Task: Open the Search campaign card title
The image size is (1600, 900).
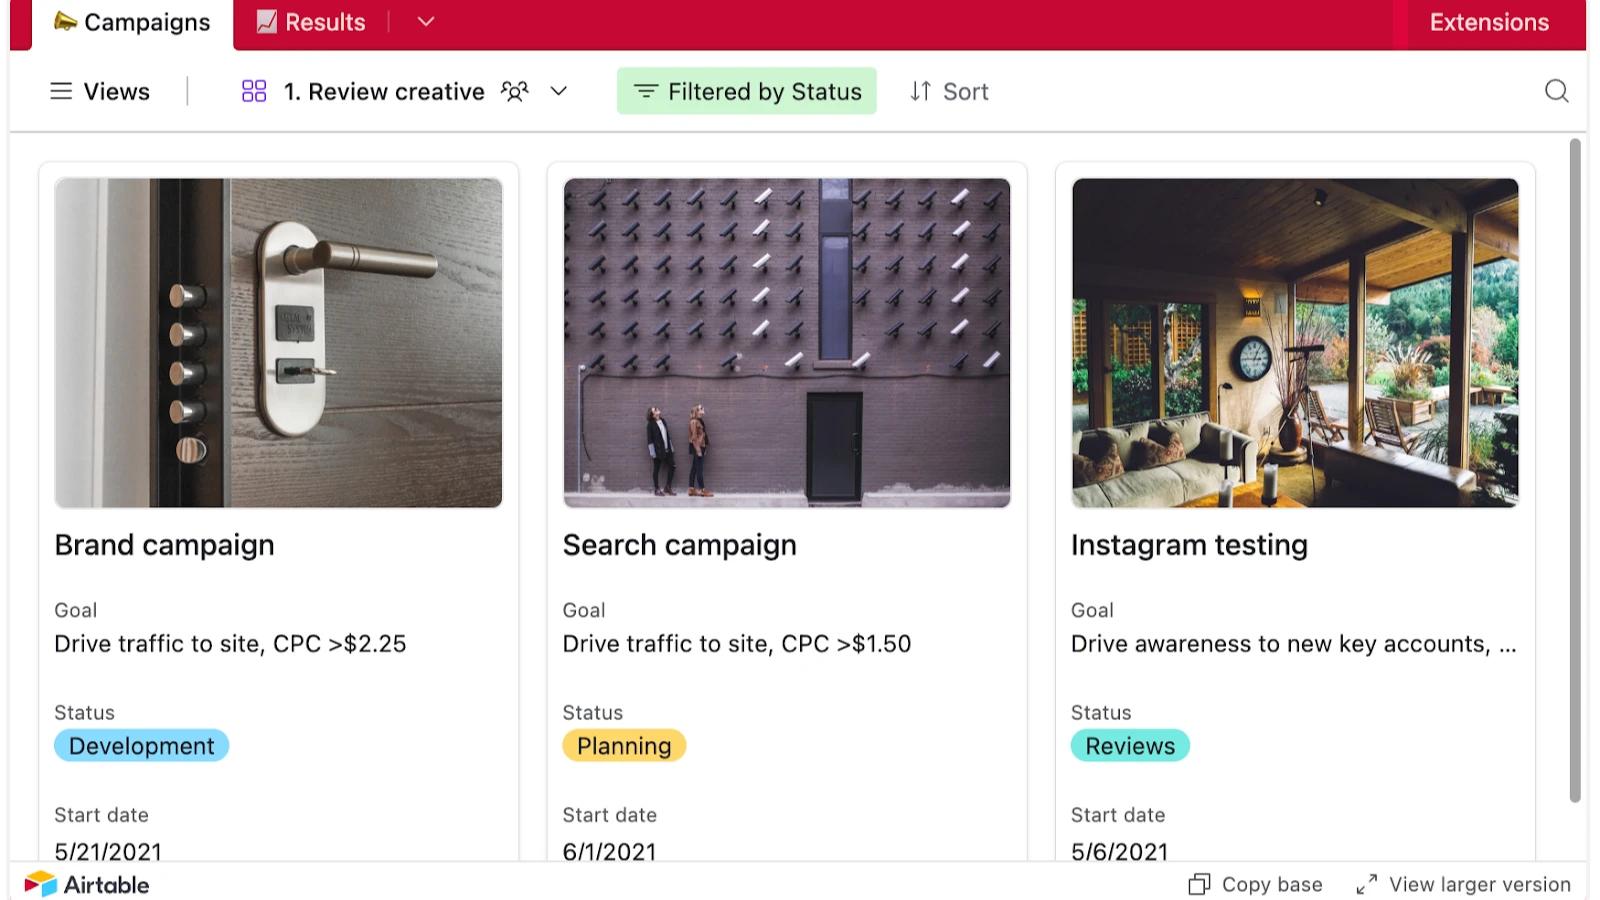Action: click(679, 545)
